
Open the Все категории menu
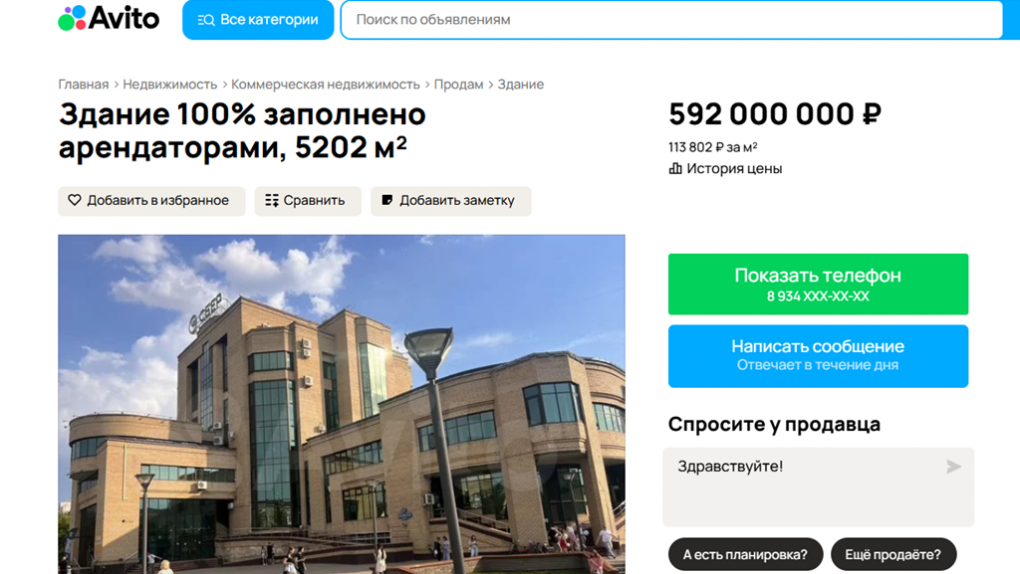(258, 20)
